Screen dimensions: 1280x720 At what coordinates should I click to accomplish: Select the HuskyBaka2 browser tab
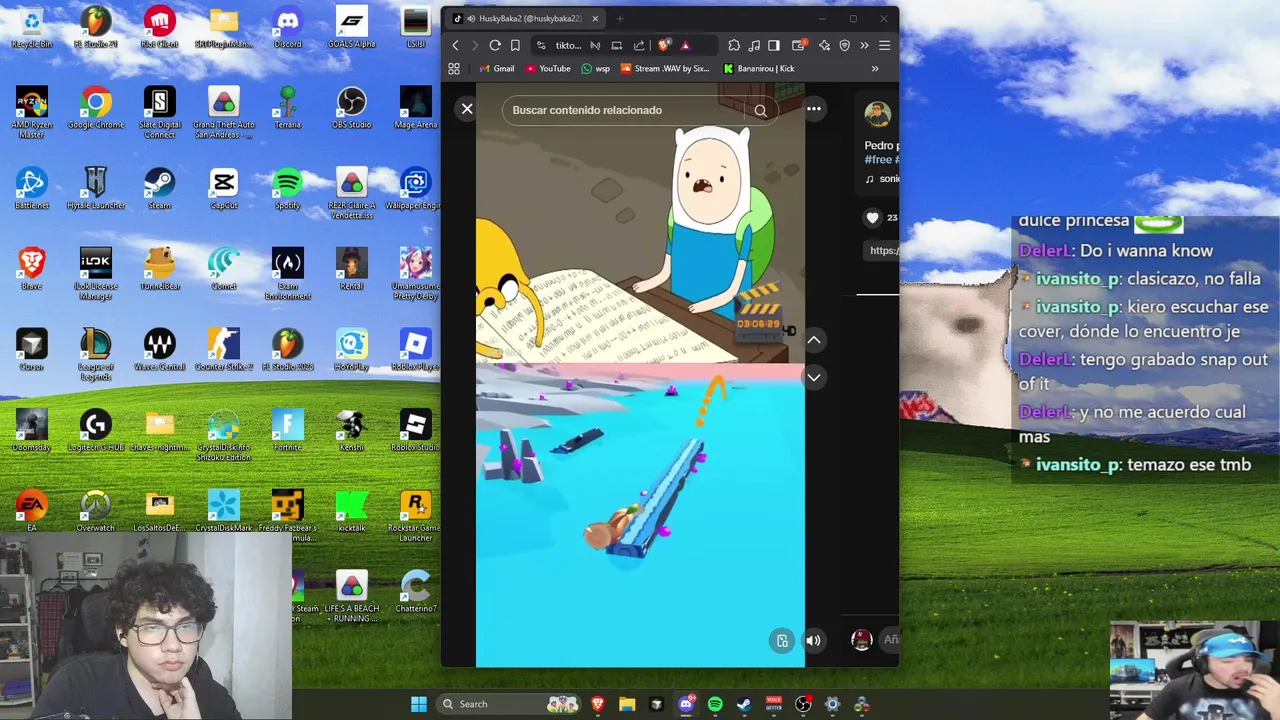pyautogui.click(x=524, y=18)
